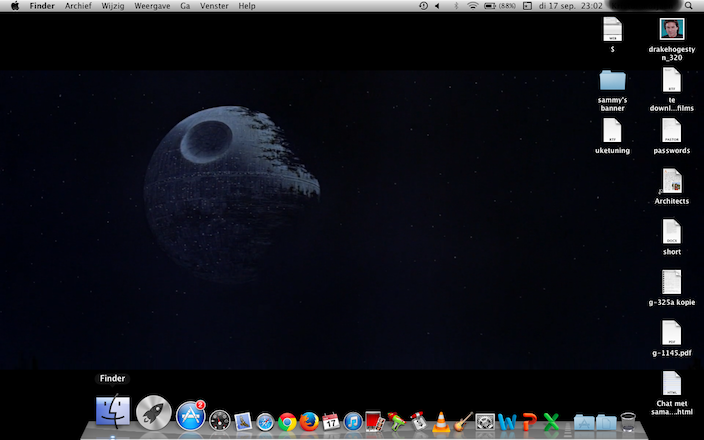The height and width of the screenshot is (440, 704).
Task: Open Applications folder stack in Dock
Action: (584, 422)
